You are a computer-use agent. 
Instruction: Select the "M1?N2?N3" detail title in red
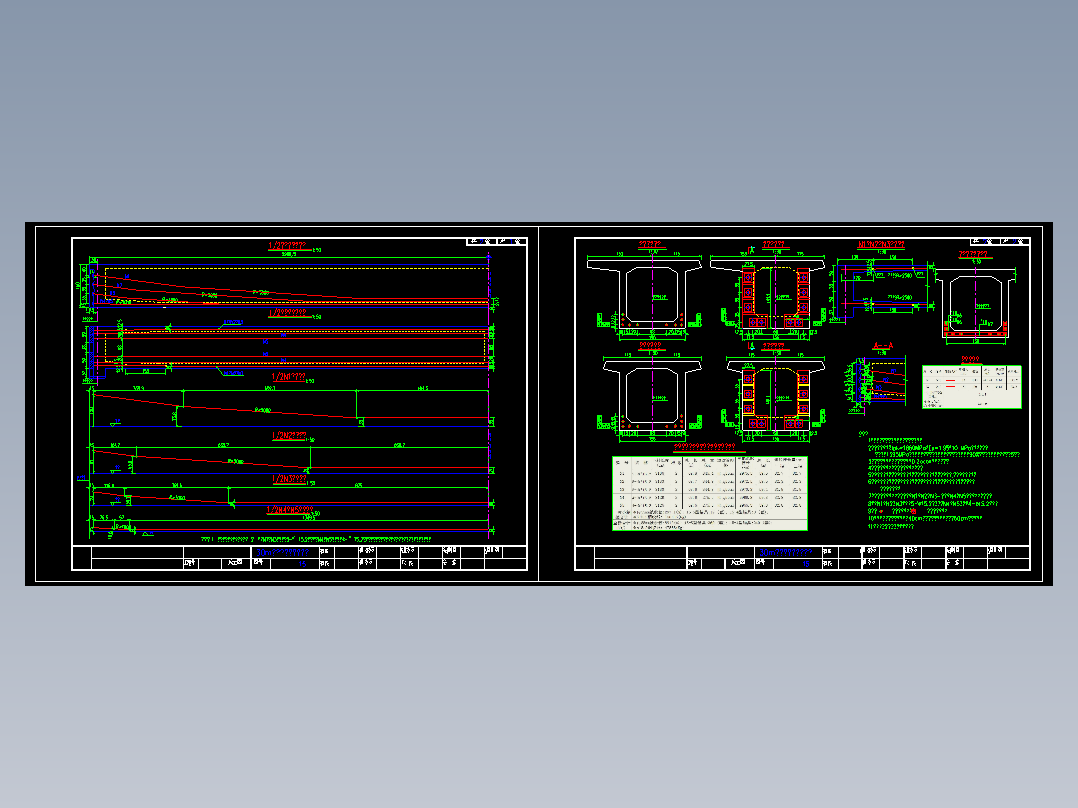point(881,245)
